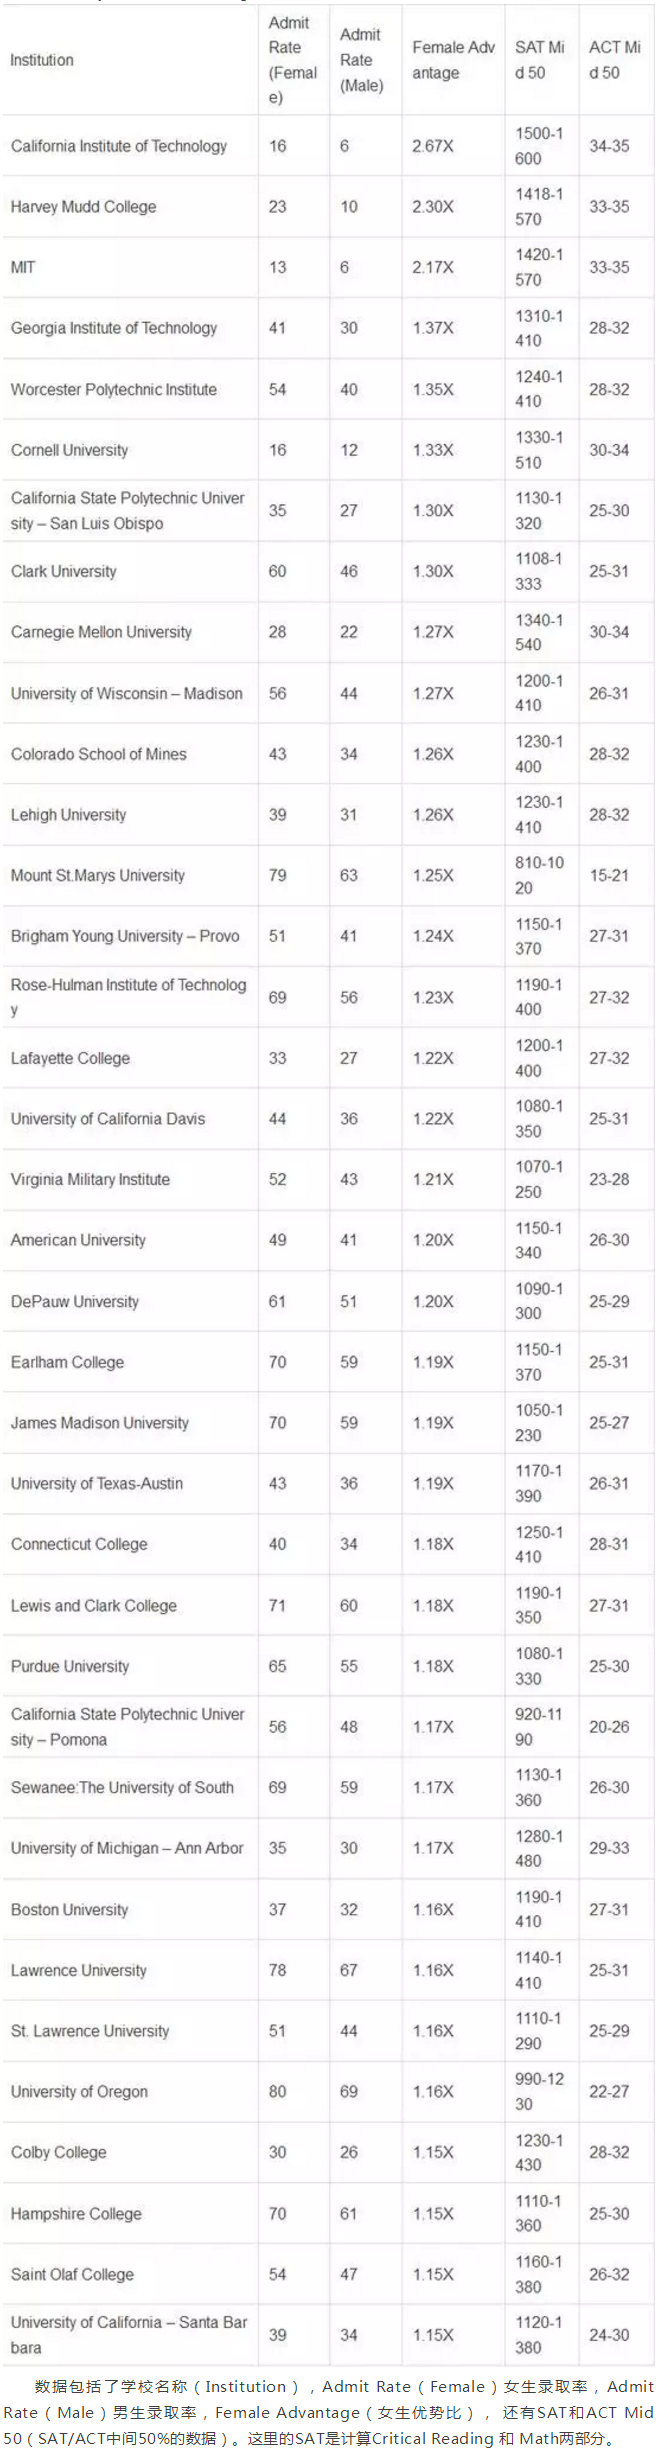Click the Carnegie Mellon University cell
Screen dimensions: 659x2459
(101, 632)
